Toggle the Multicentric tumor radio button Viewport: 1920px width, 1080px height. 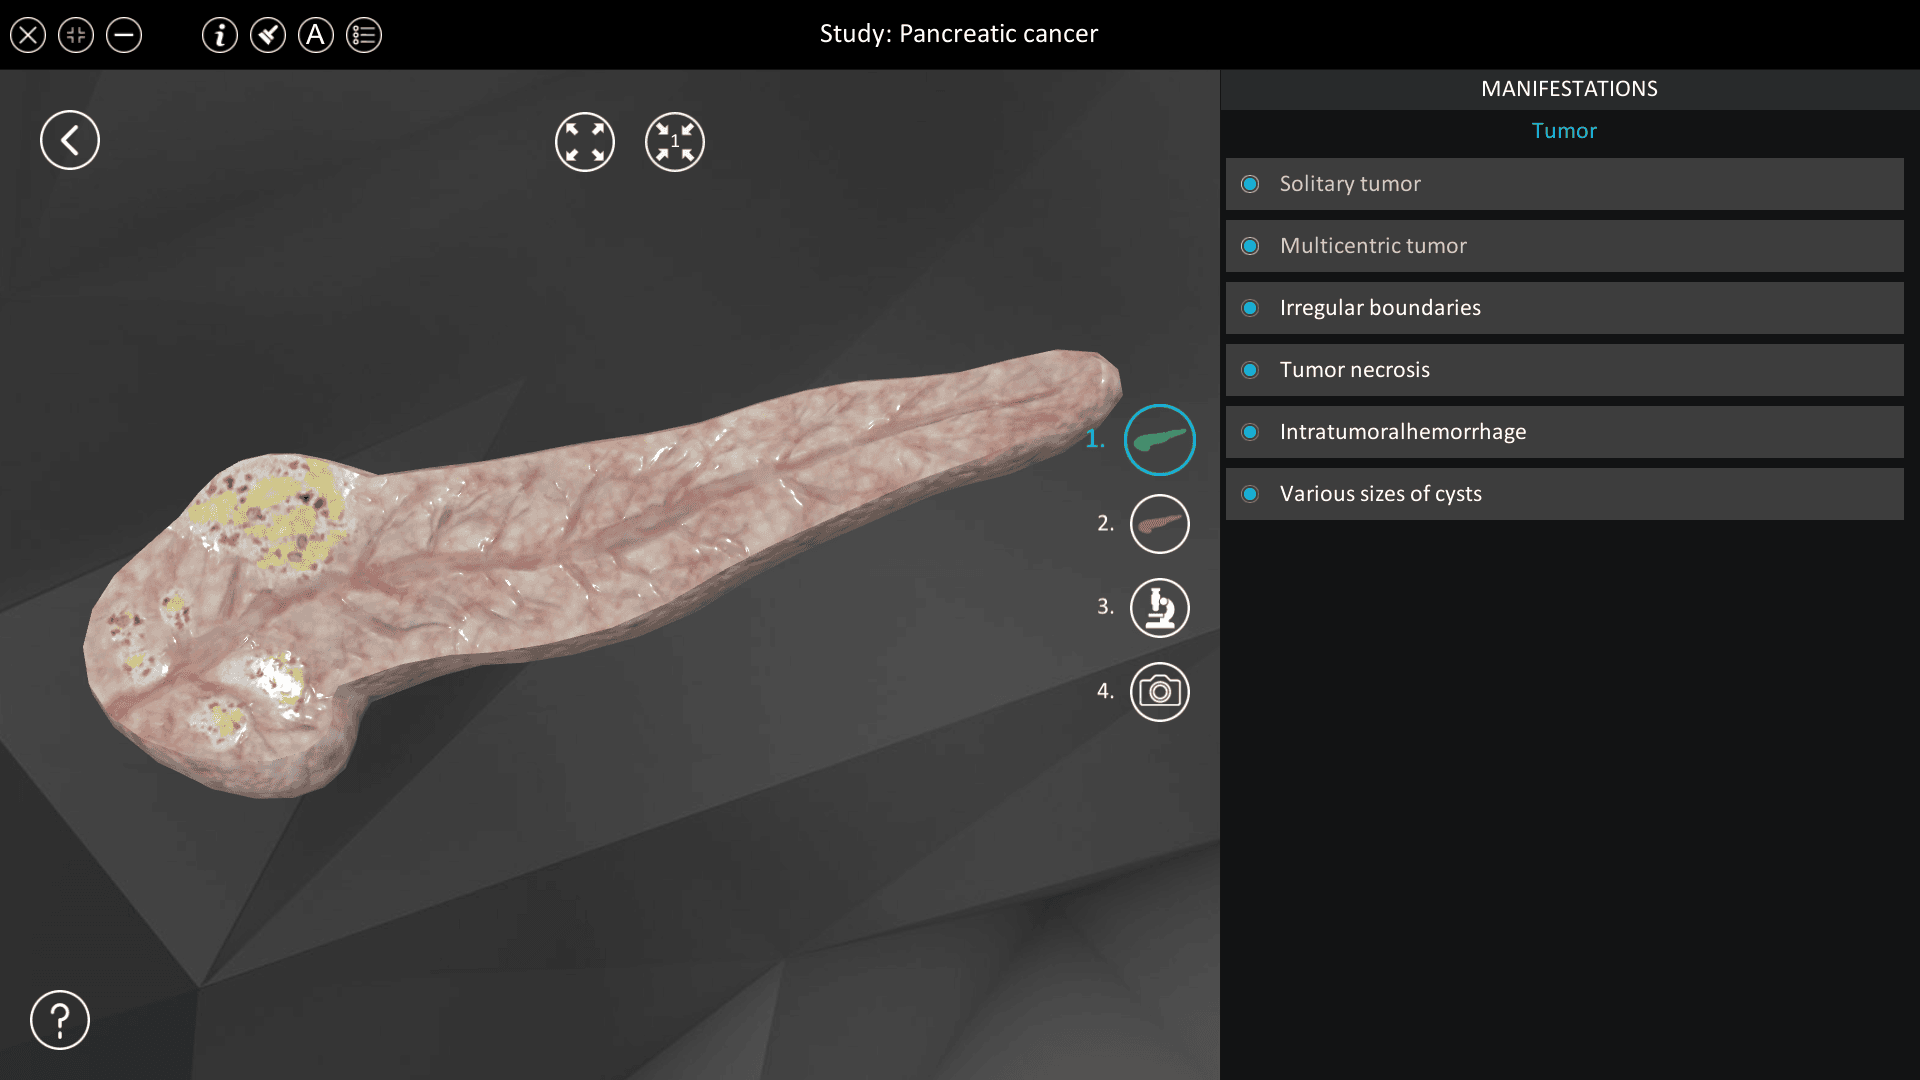(x=1250, y=246)
